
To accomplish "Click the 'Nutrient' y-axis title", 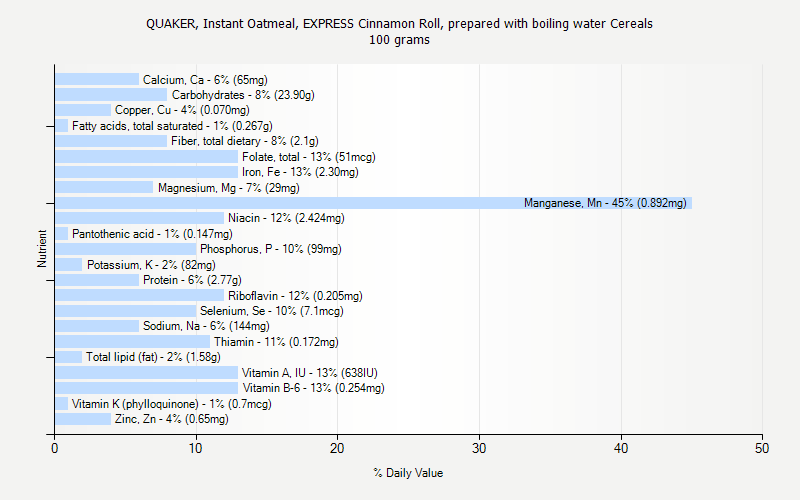I will (x=42, y=249).
